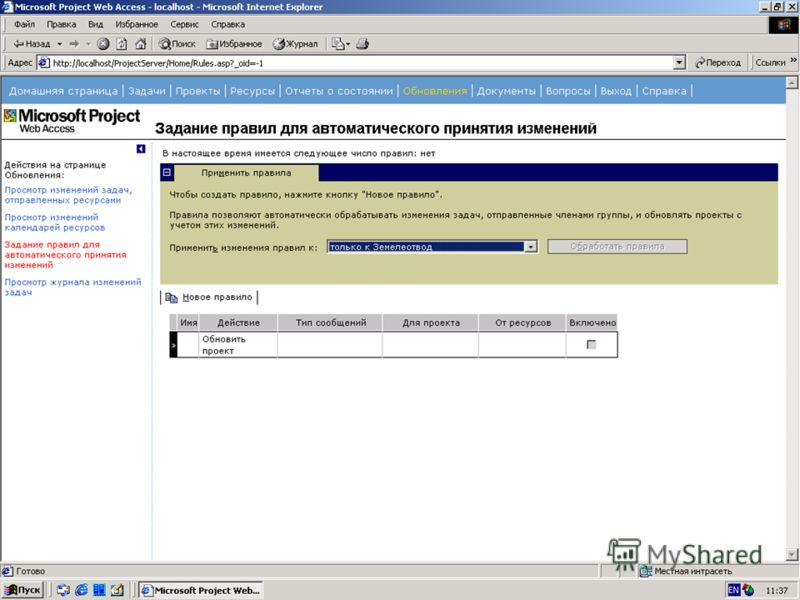Viewport: 800px width, 600px height.
Task: Click the Обработать правила button
Action: (617, 246)
